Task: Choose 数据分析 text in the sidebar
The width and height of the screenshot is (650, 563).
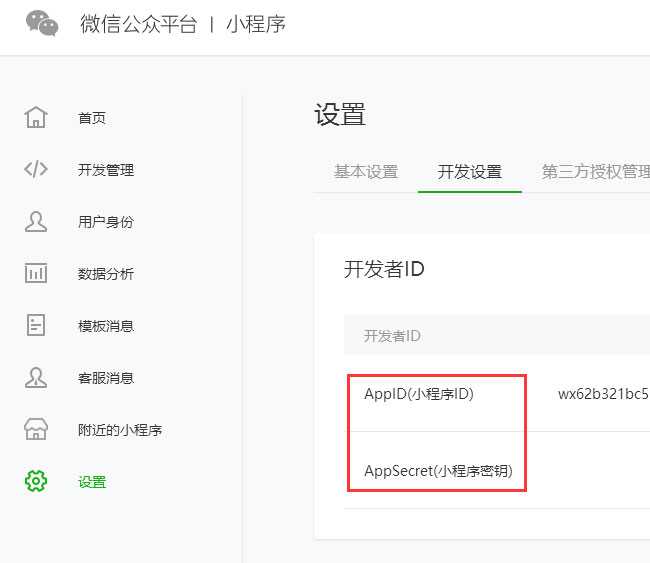Action: (x=106, y=274)
